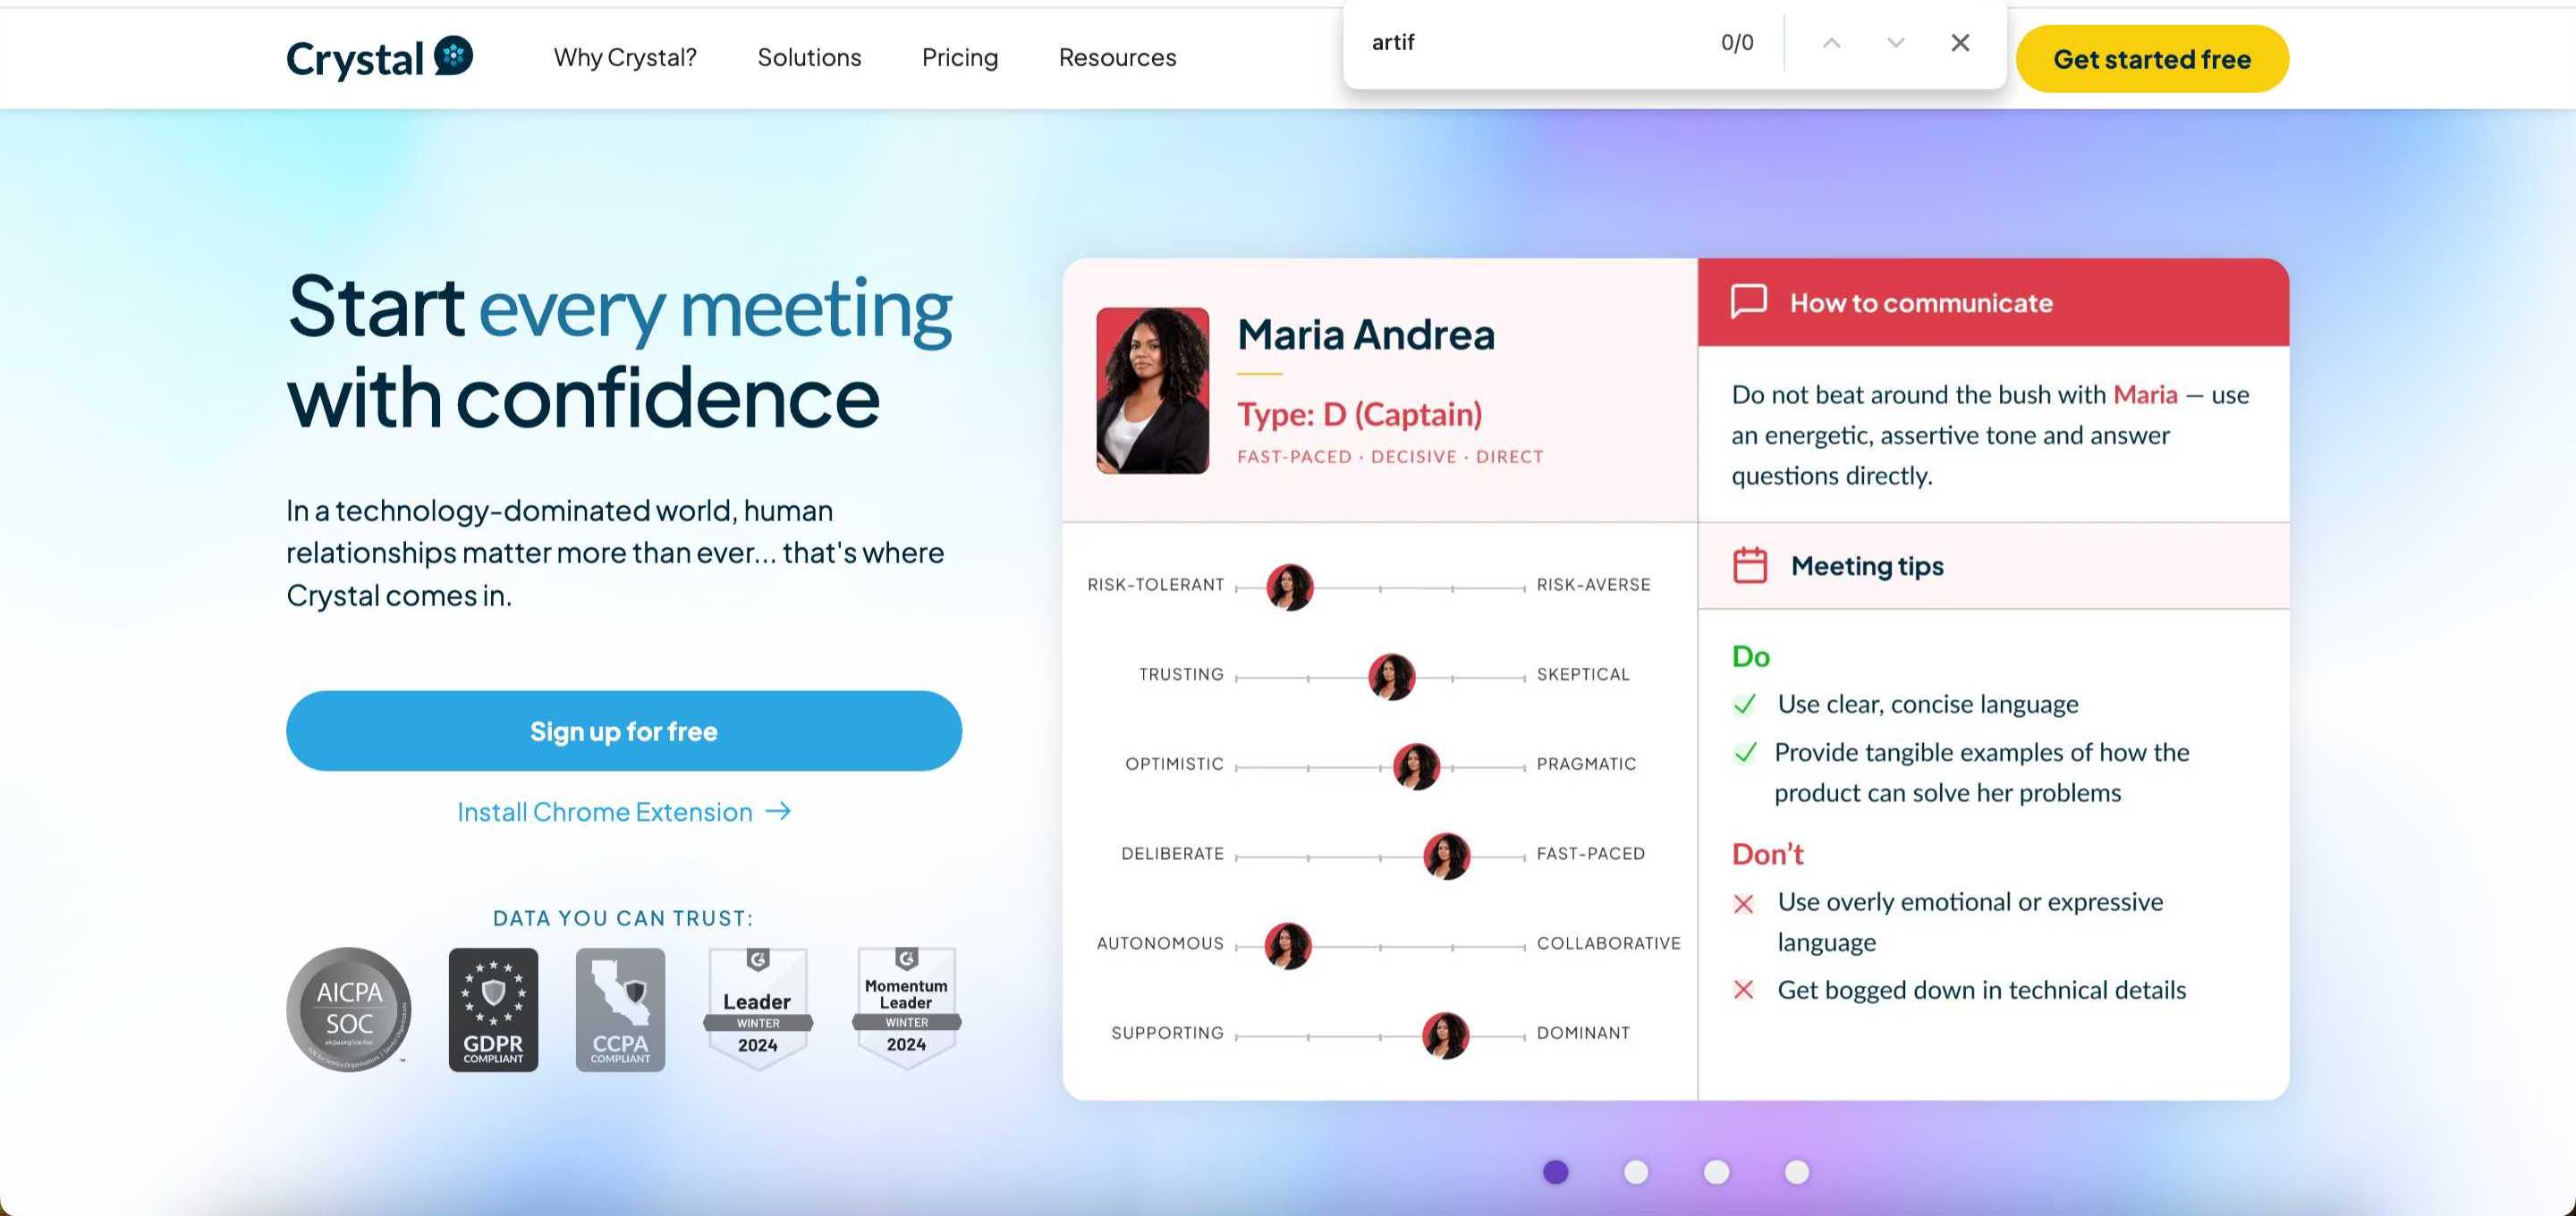
Task: Click the calendar icon beside Meeting tips
Action: click(1750, 565)
